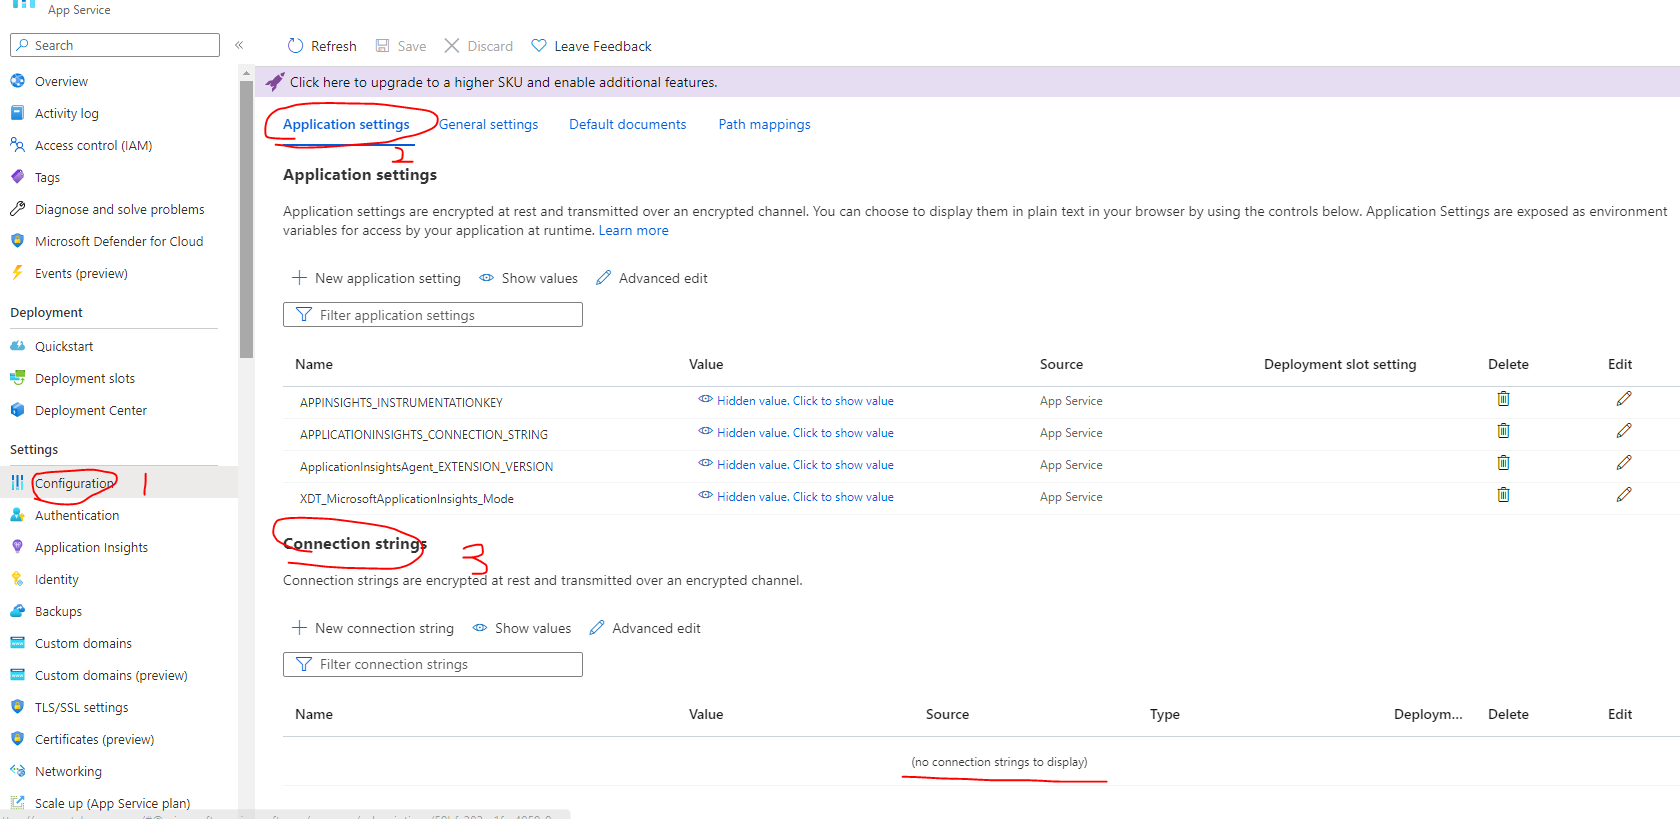Screen dimensions: 1680x819
Task: Click New connection string button
Action: pos(372,628)
